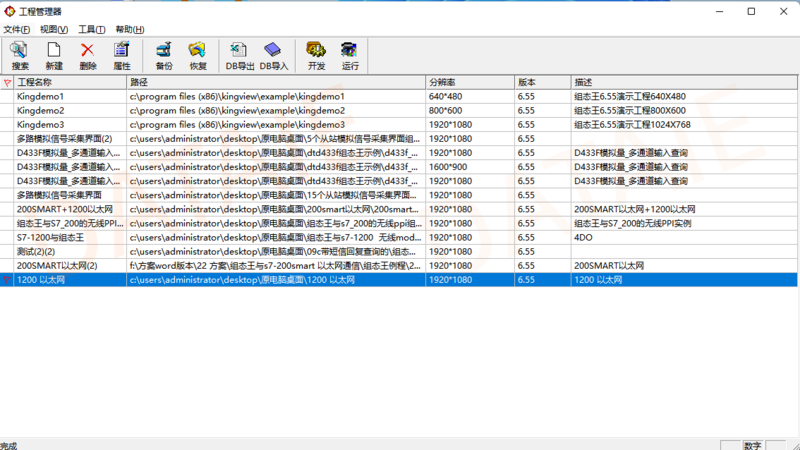Select project 200SMART+1200以太网
This screenshot has height=450, width=800.
coord(65,209)
